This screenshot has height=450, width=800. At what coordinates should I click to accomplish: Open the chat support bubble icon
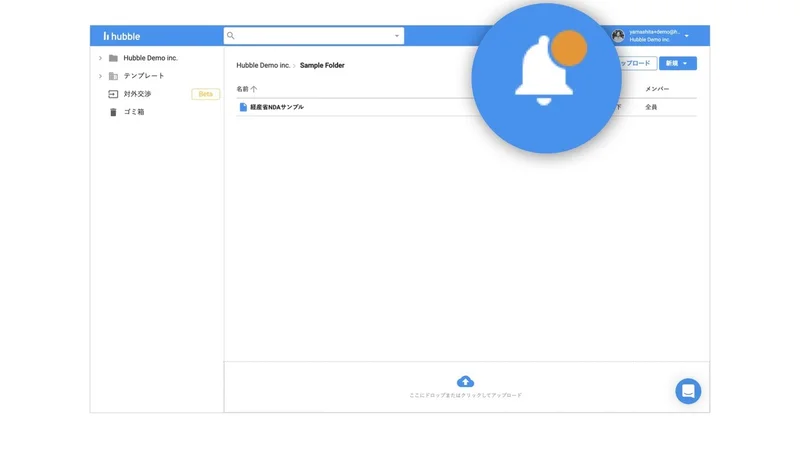pyautogui.click(x=688, y=391)
